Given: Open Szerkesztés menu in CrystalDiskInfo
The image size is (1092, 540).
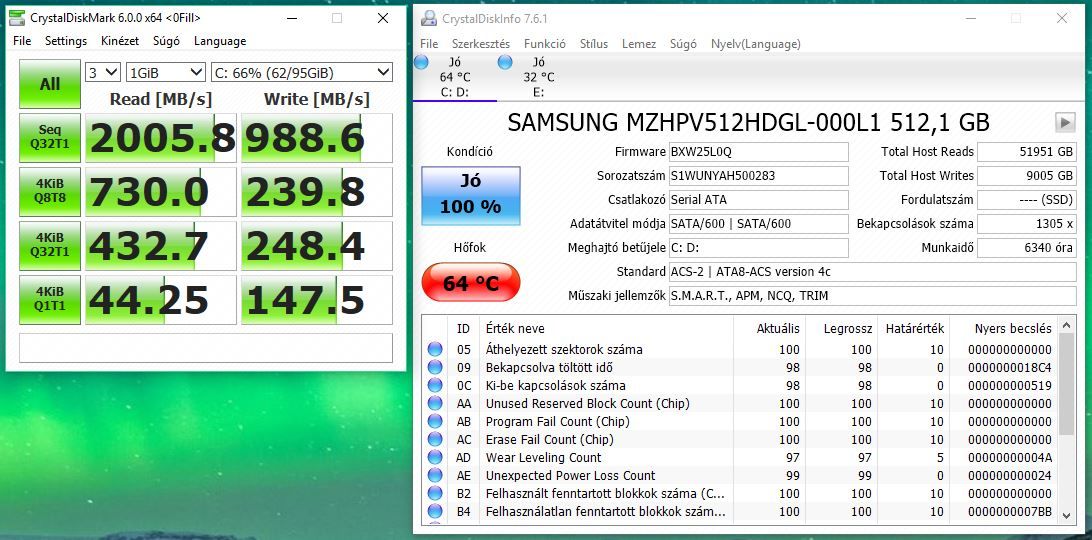Looking at the screenshot, I should (x=481, y=44).
